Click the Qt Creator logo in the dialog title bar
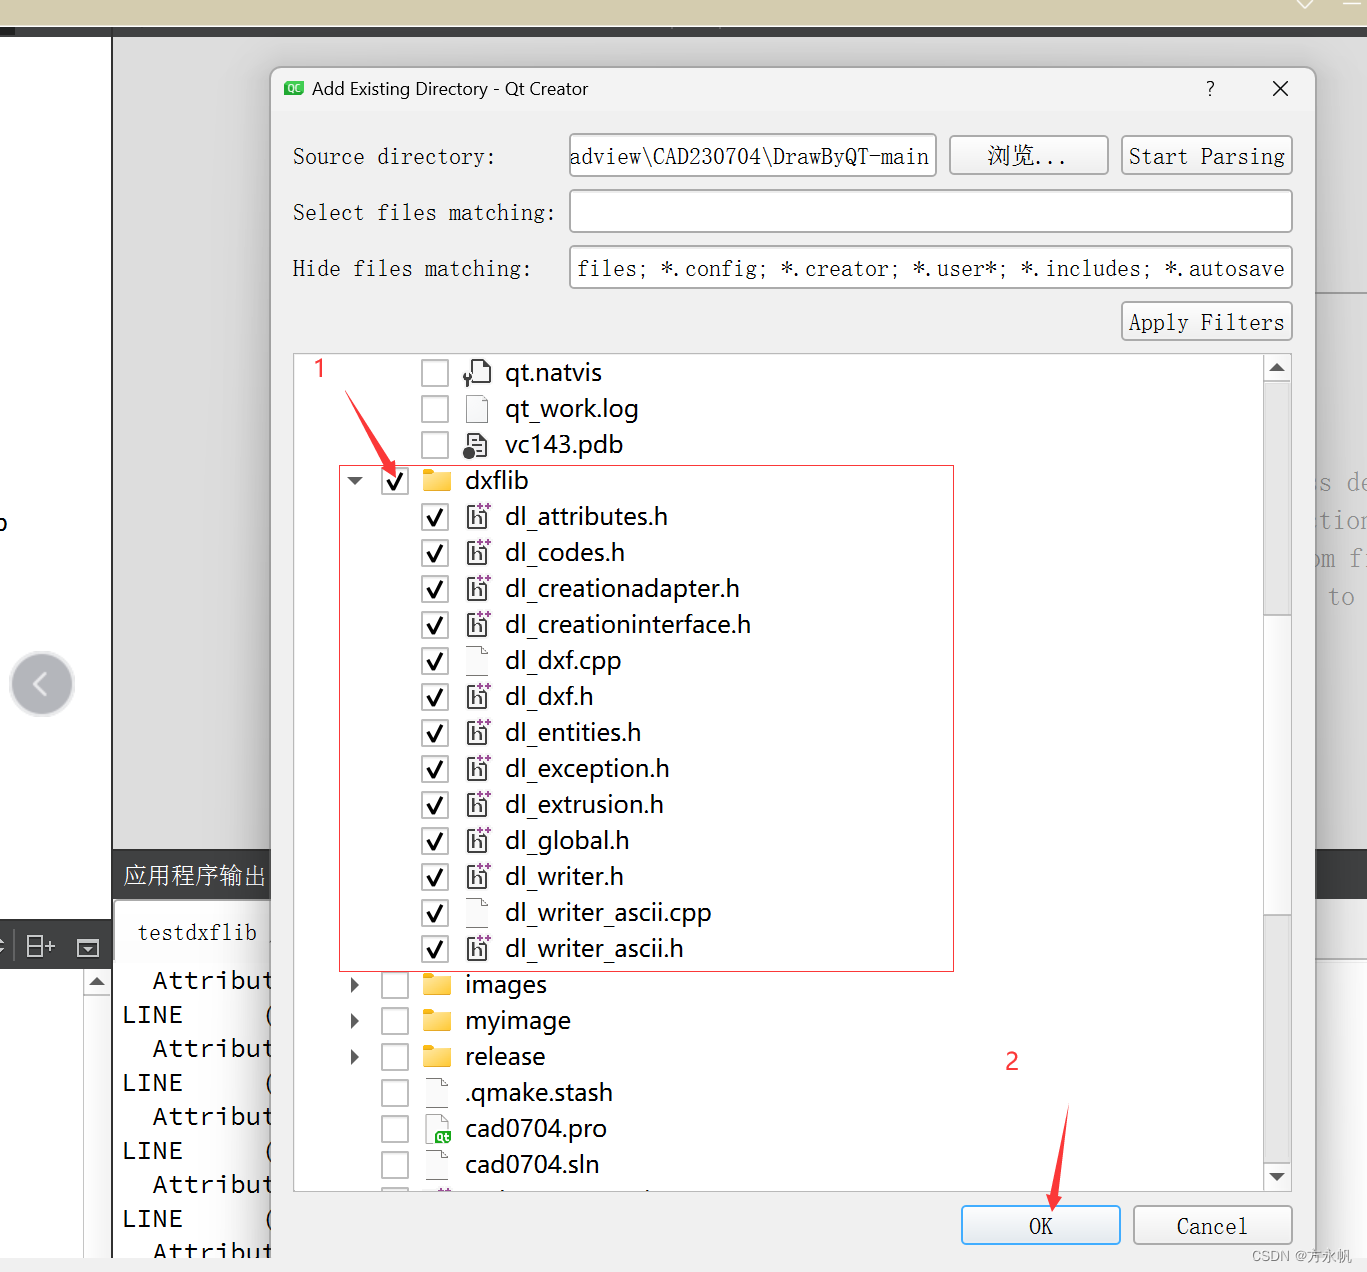Image resolution: width=1367 pixels, height=1272 pixels. [x=294, y=89]
